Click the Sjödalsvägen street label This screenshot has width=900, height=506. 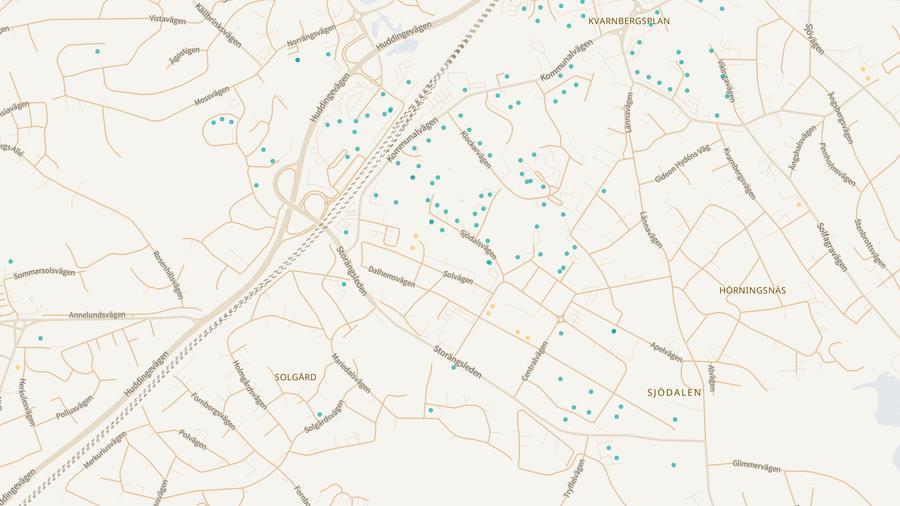[477, 240]
